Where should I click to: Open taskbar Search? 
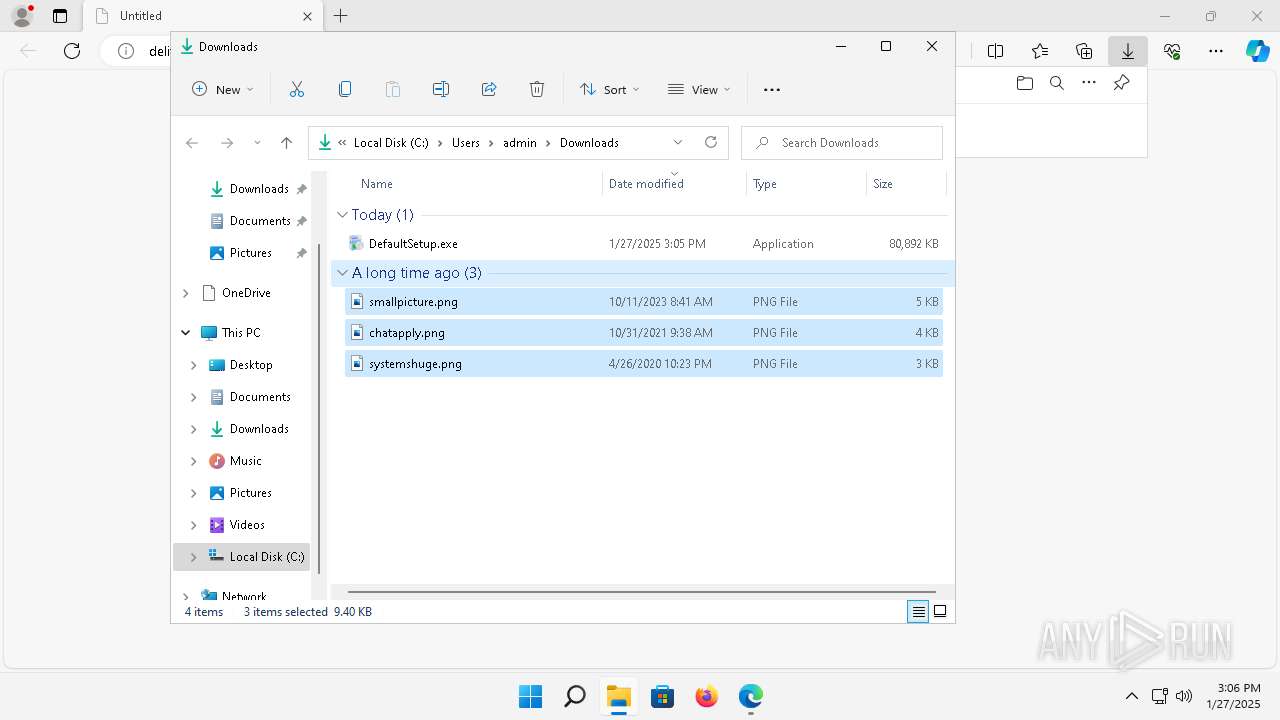click(575, 696)
